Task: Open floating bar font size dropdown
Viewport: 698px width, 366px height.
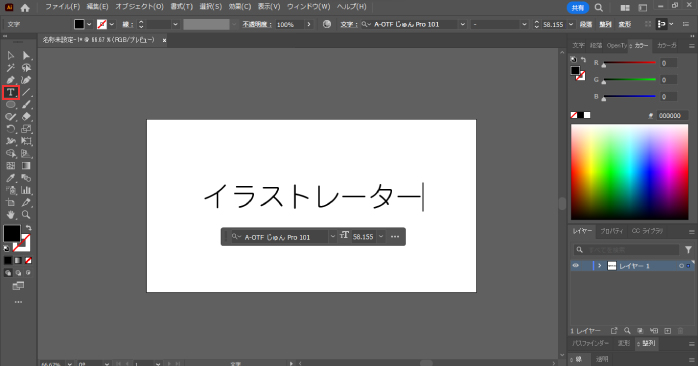Action: pos(381,237)
